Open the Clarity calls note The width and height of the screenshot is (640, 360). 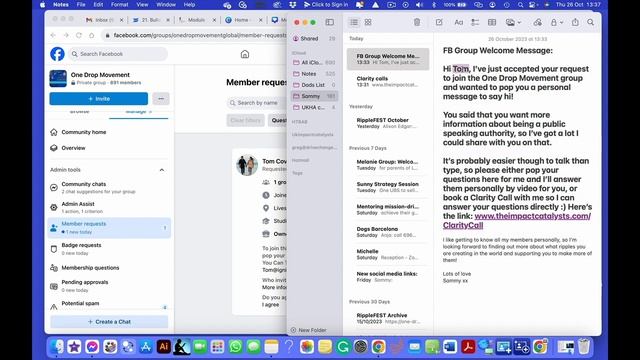388,82
